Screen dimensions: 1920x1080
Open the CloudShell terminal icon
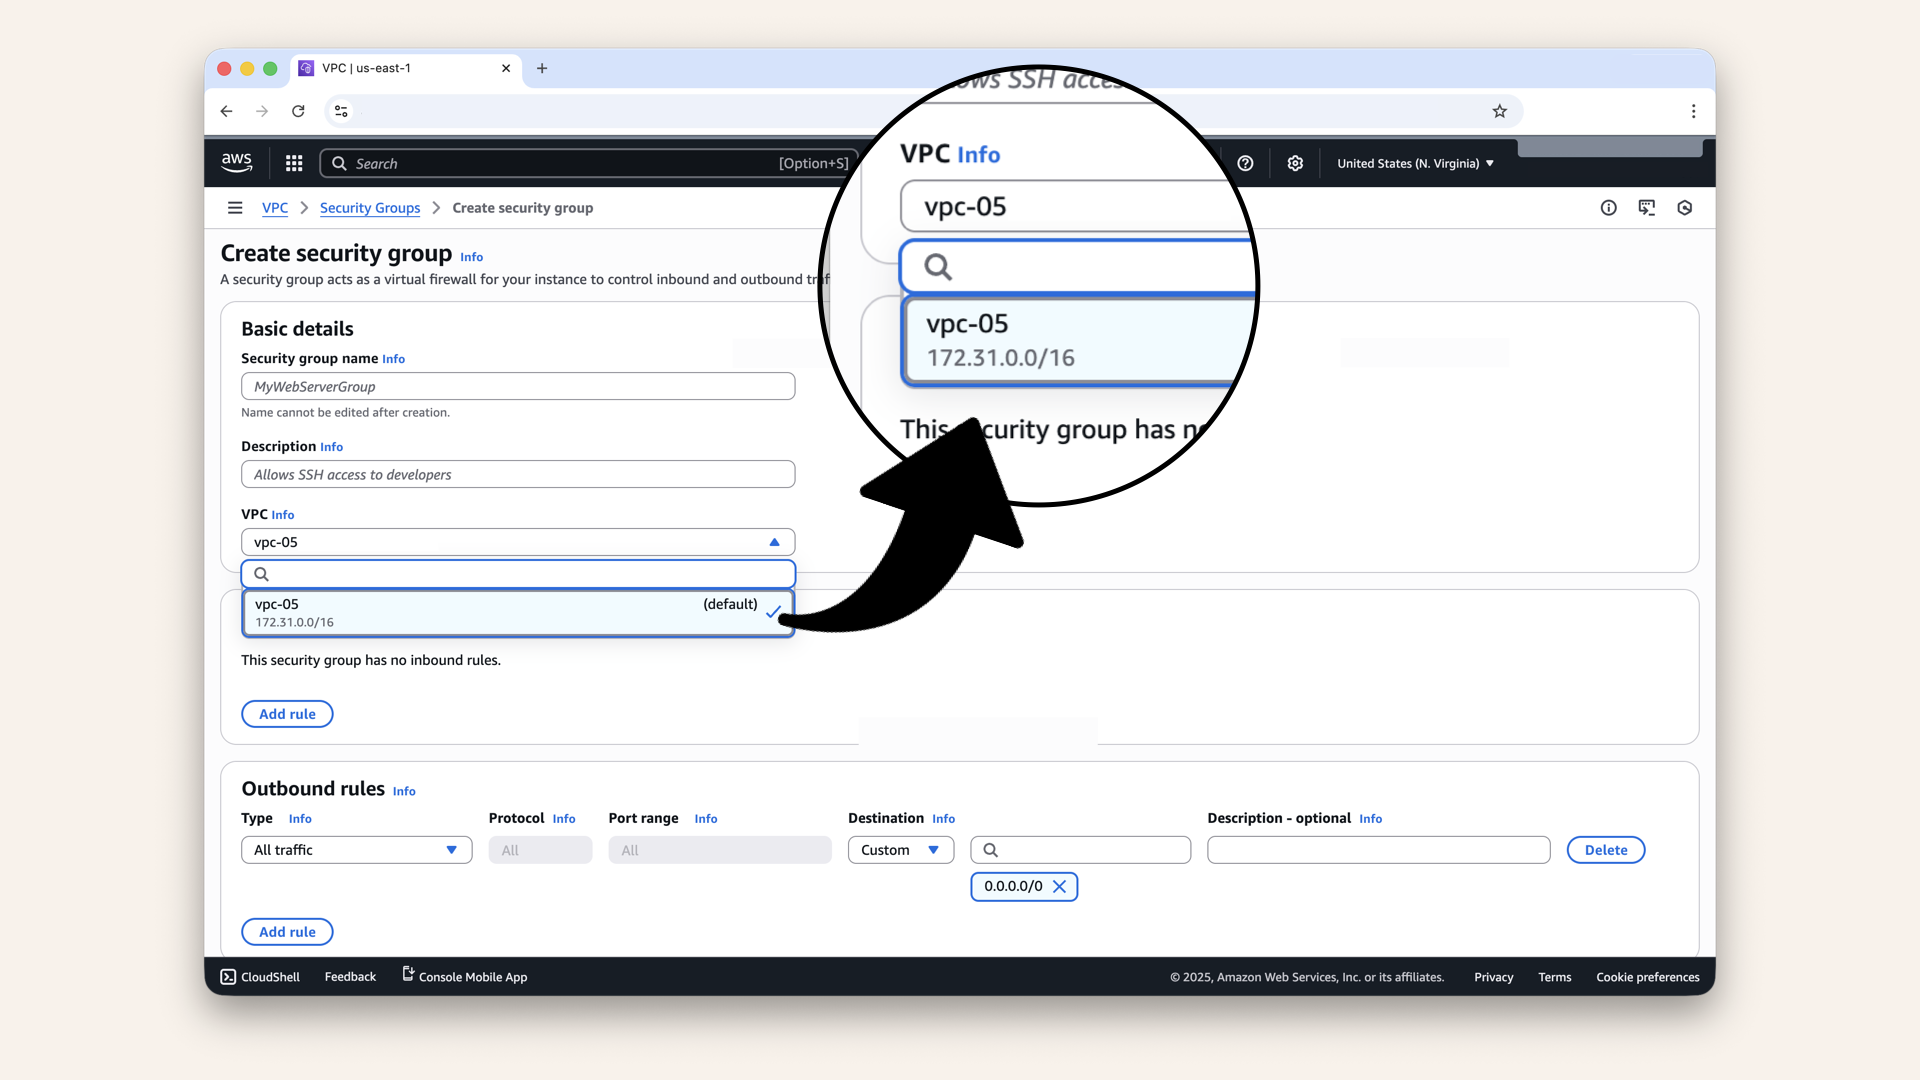[228, 977]
